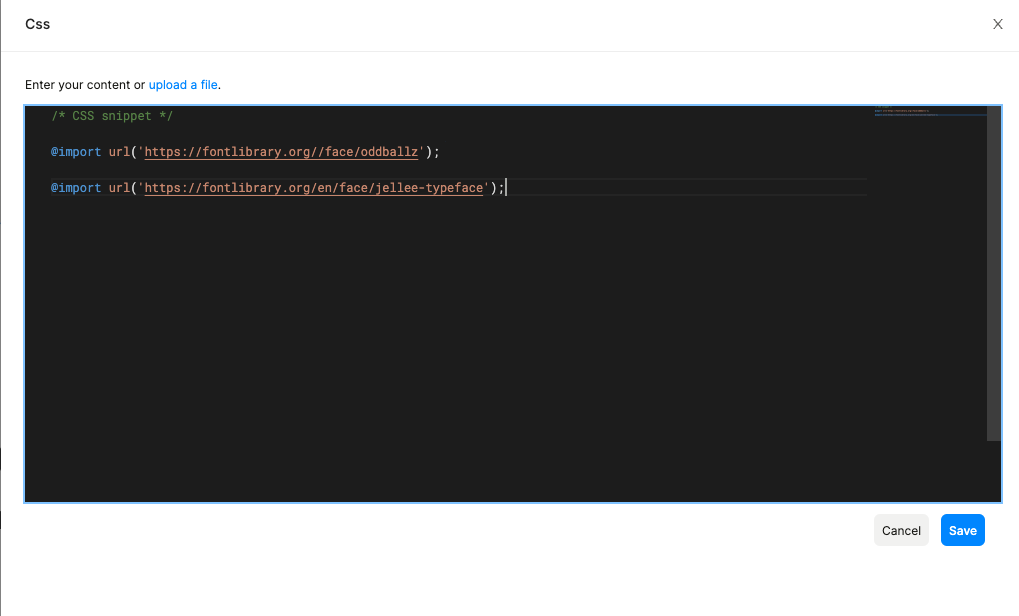Click the second @import keyword
The image size is (1019, 616).
click(x=76, y=188)
